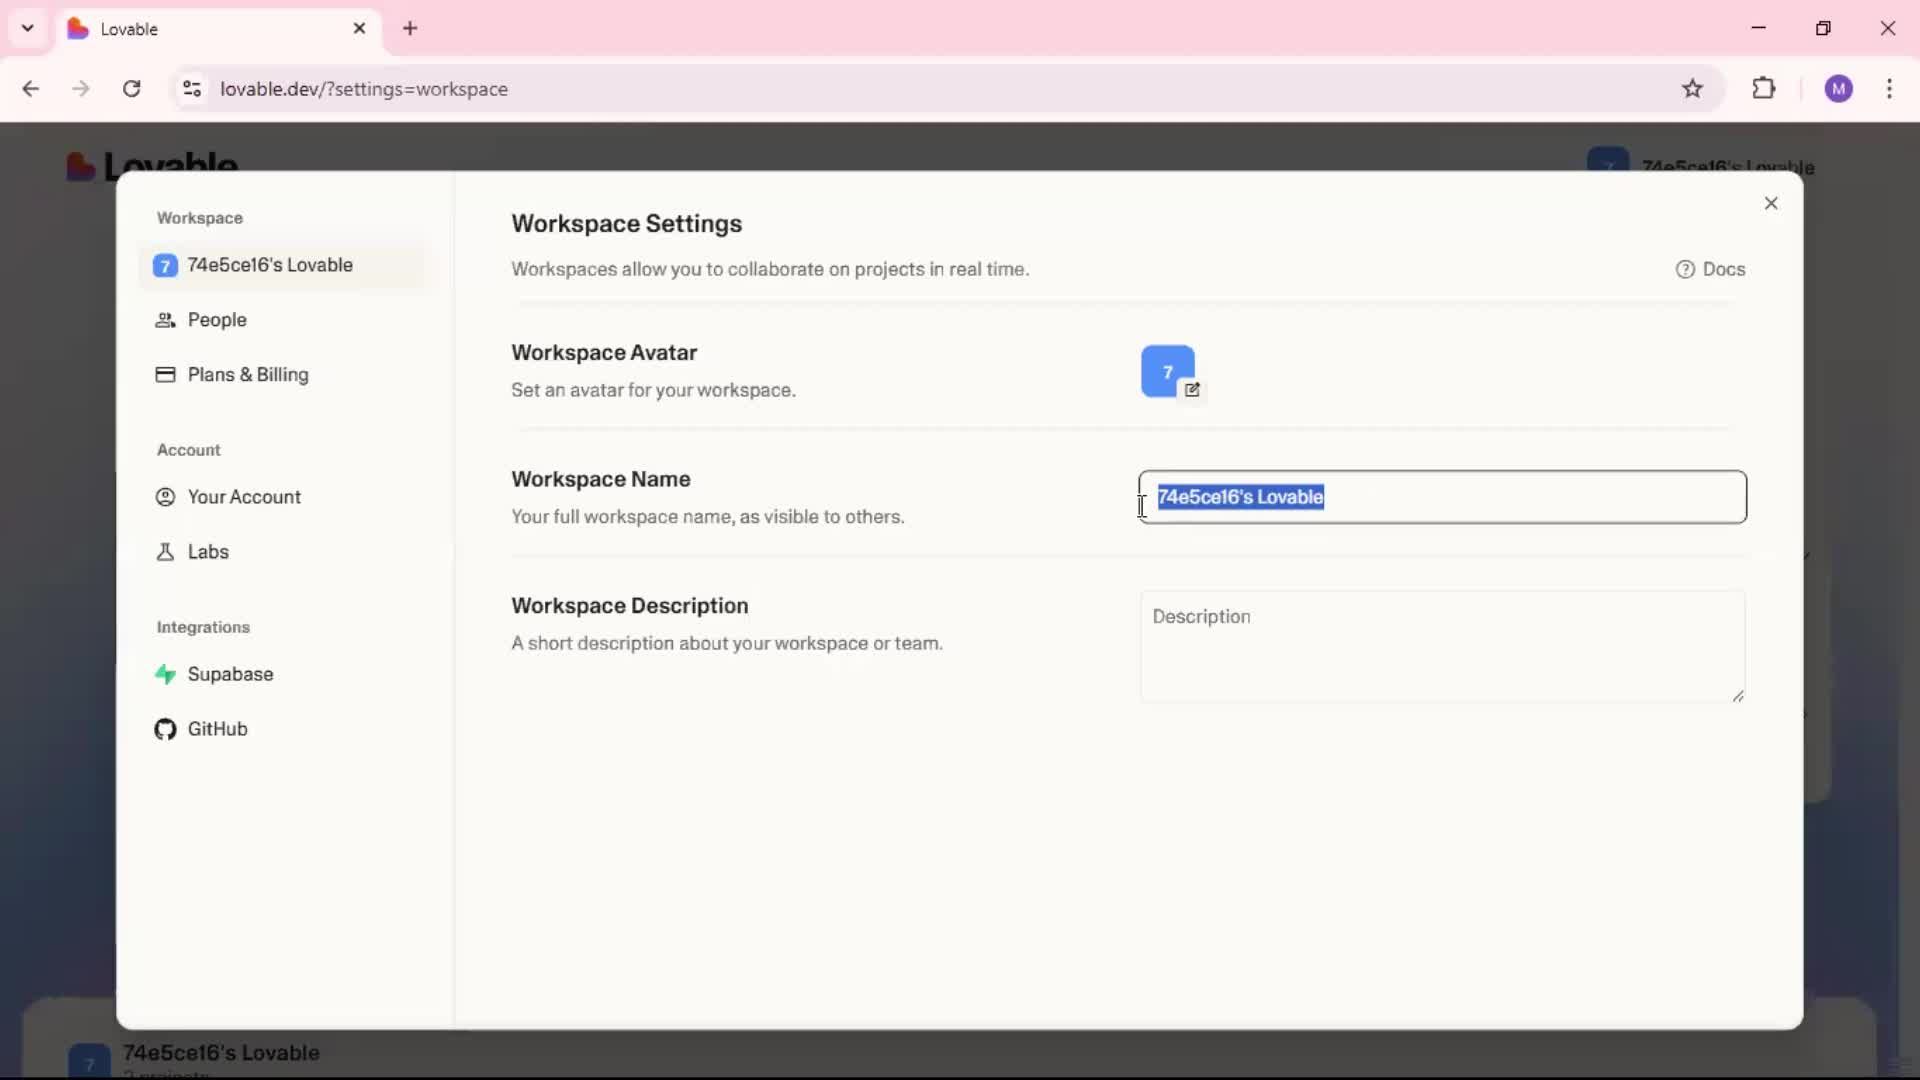The width and height of the screenshot is (1920, 1080).
Task: Edit the workspace avatar pencil icon
Action: [x=1192, y=390]
